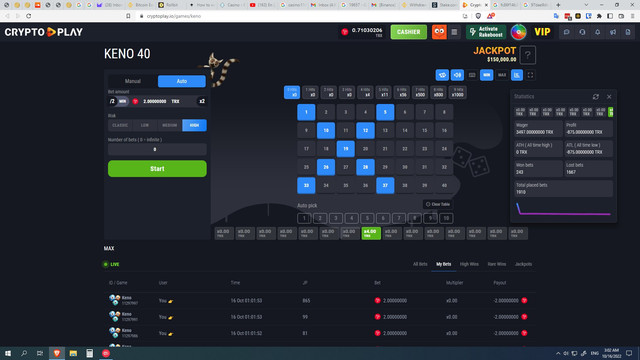Toggle the sound speaker icon above board
The height and width of the screenshot is (360, 640).
point(457,75)
